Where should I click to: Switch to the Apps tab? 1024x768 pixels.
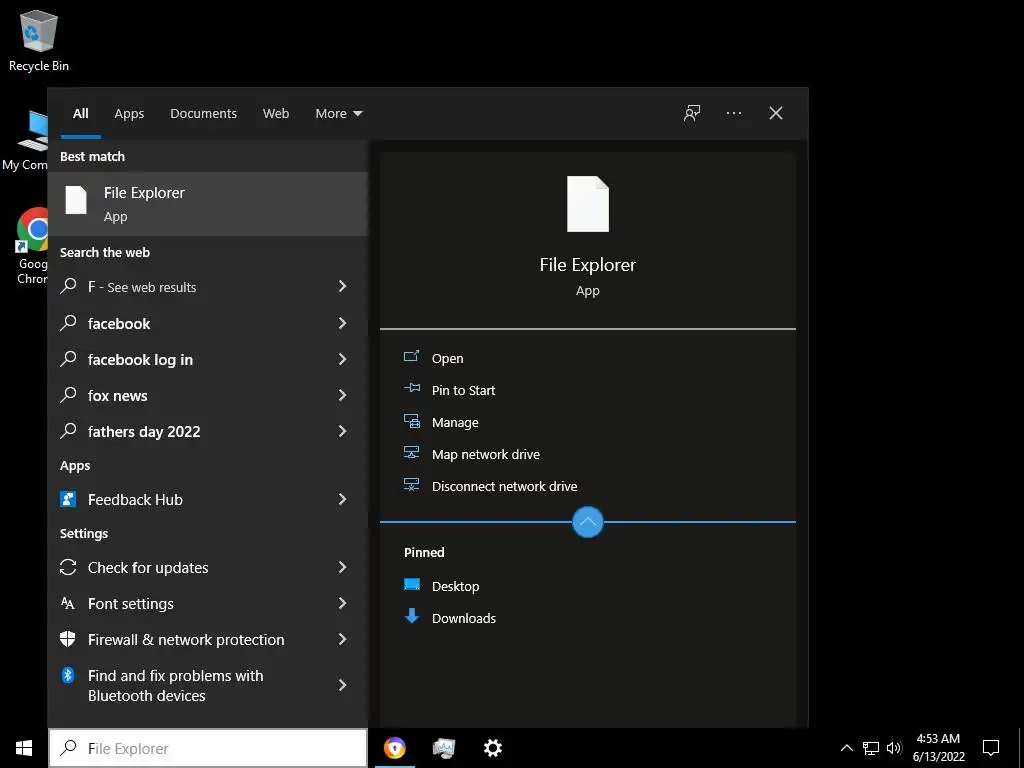pyautogui.click(x=129, y=113)
